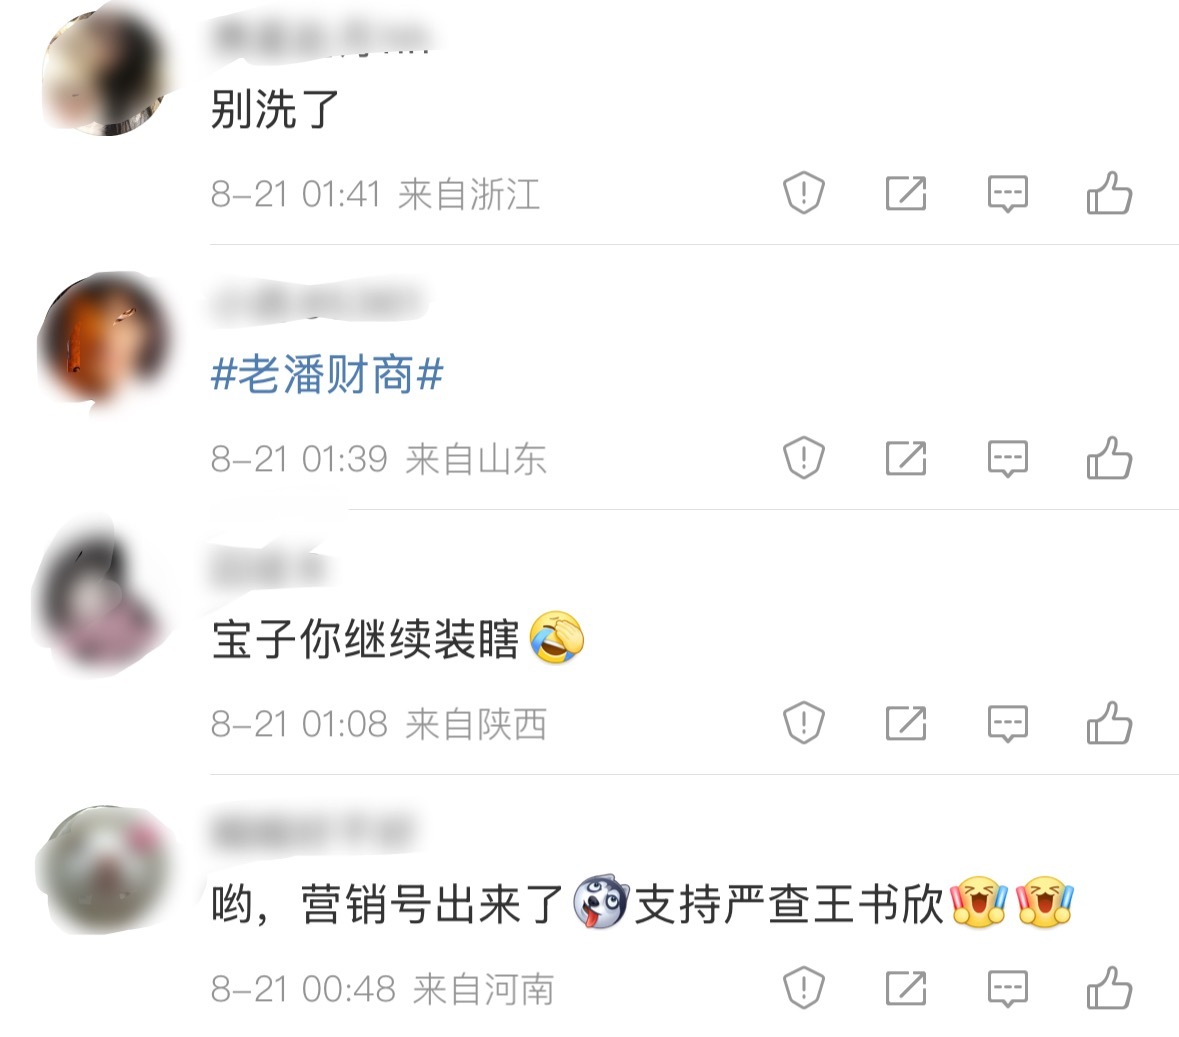Reply to the comment from 山东

pos(1008,459)
